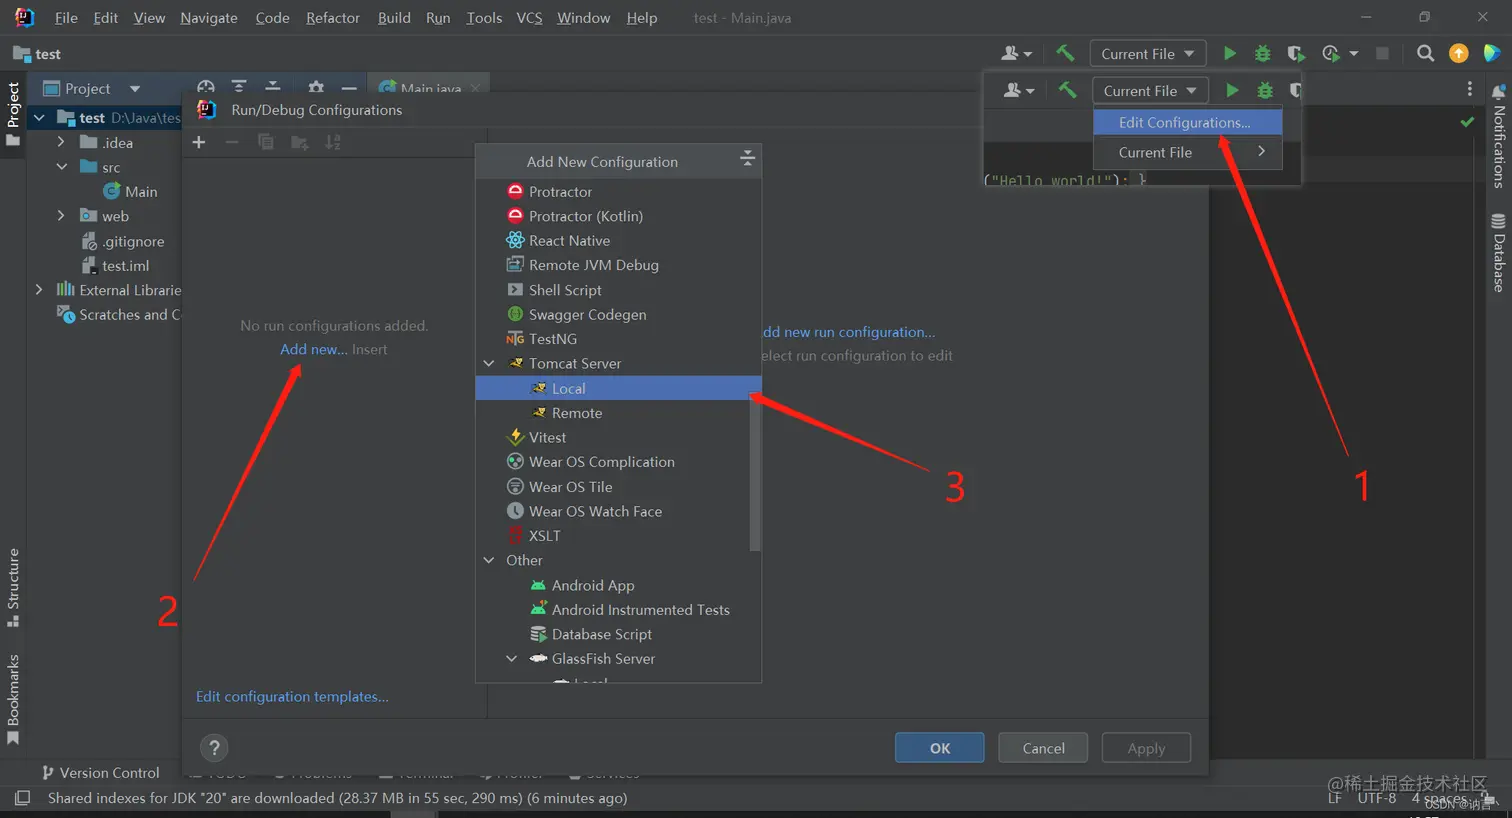Collapse the src folder
The image size is (1512, 818).
pos(61,167)
